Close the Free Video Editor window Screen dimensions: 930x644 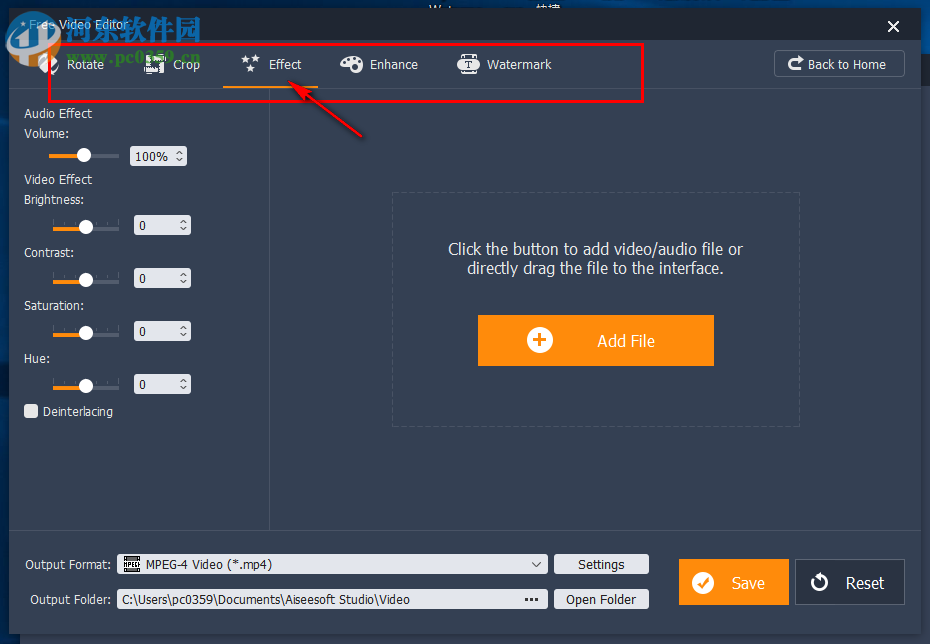893,26
